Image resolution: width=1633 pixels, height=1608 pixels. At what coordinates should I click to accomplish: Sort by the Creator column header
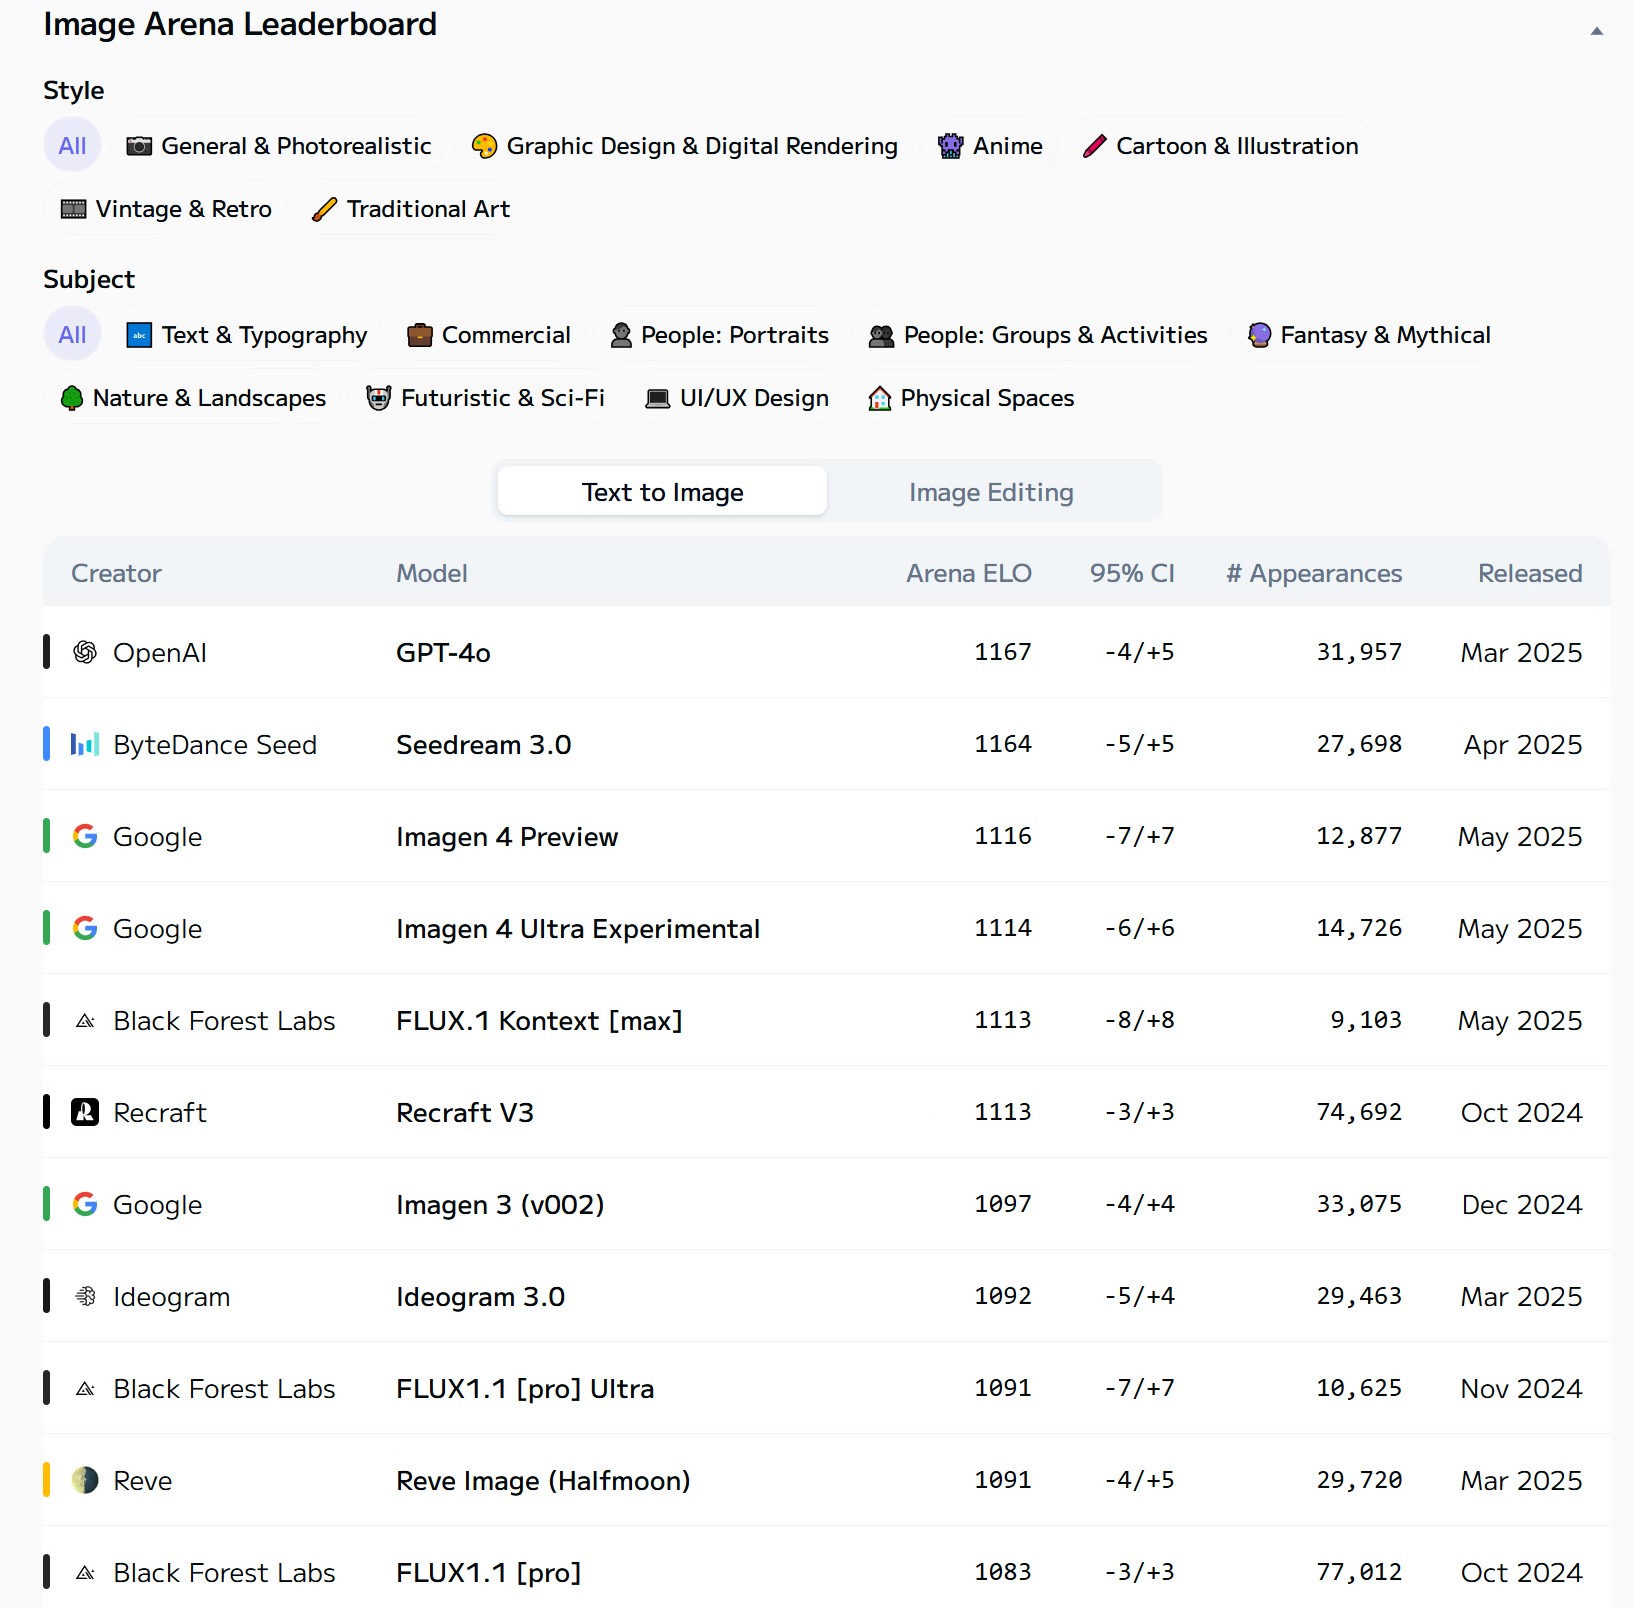[116, 573]
